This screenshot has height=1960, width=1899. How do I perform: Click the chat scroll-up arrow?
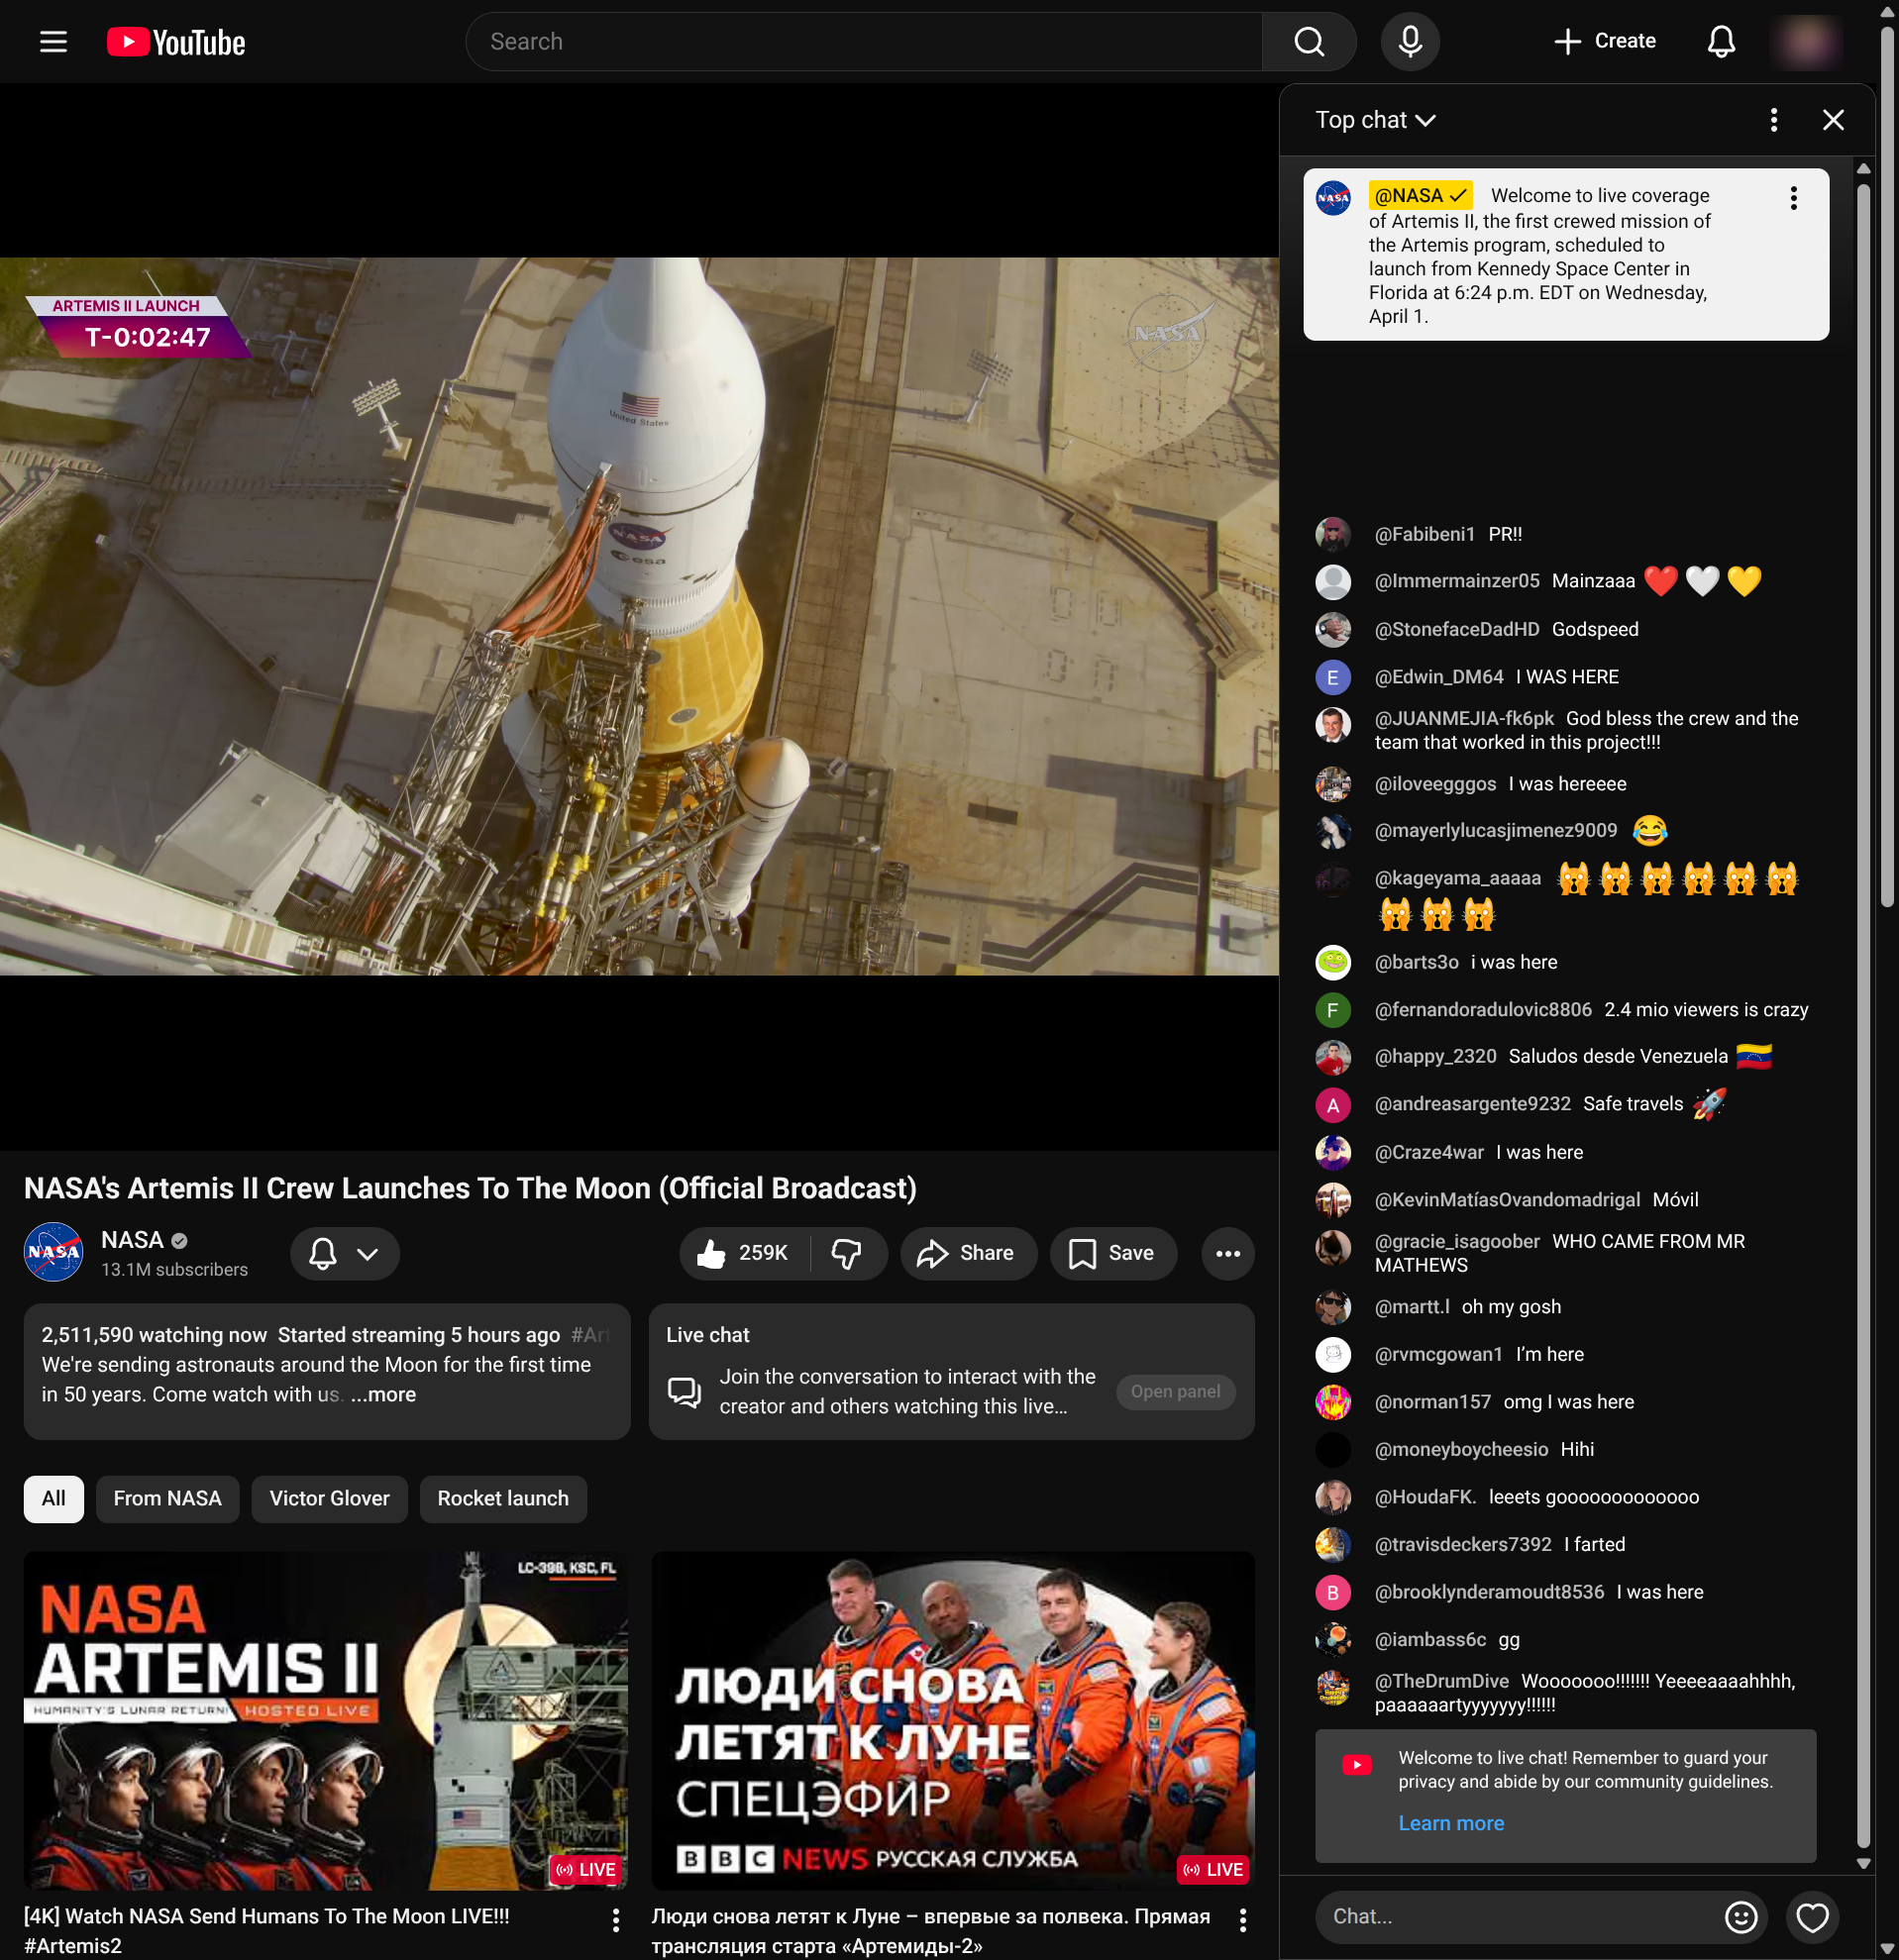1863,169
